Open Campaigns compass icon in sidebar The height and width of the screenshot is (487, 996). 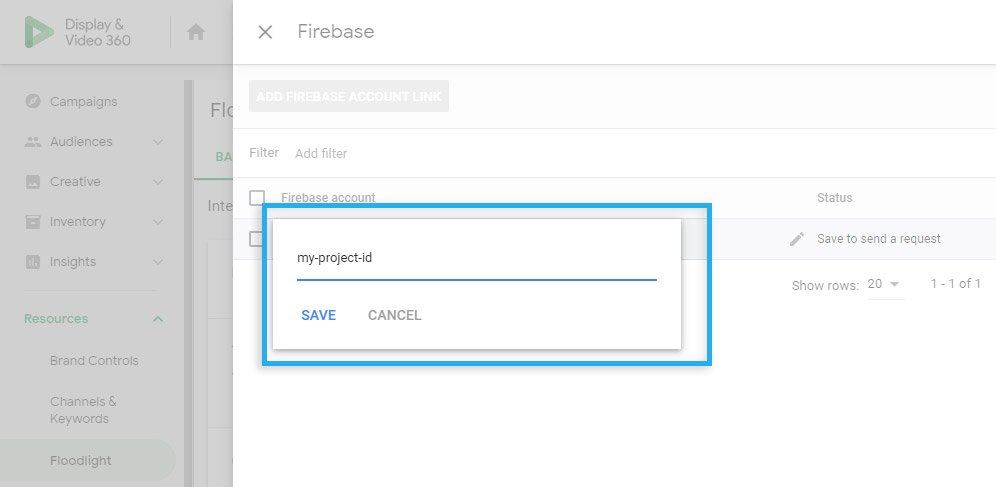click(33, 102)
